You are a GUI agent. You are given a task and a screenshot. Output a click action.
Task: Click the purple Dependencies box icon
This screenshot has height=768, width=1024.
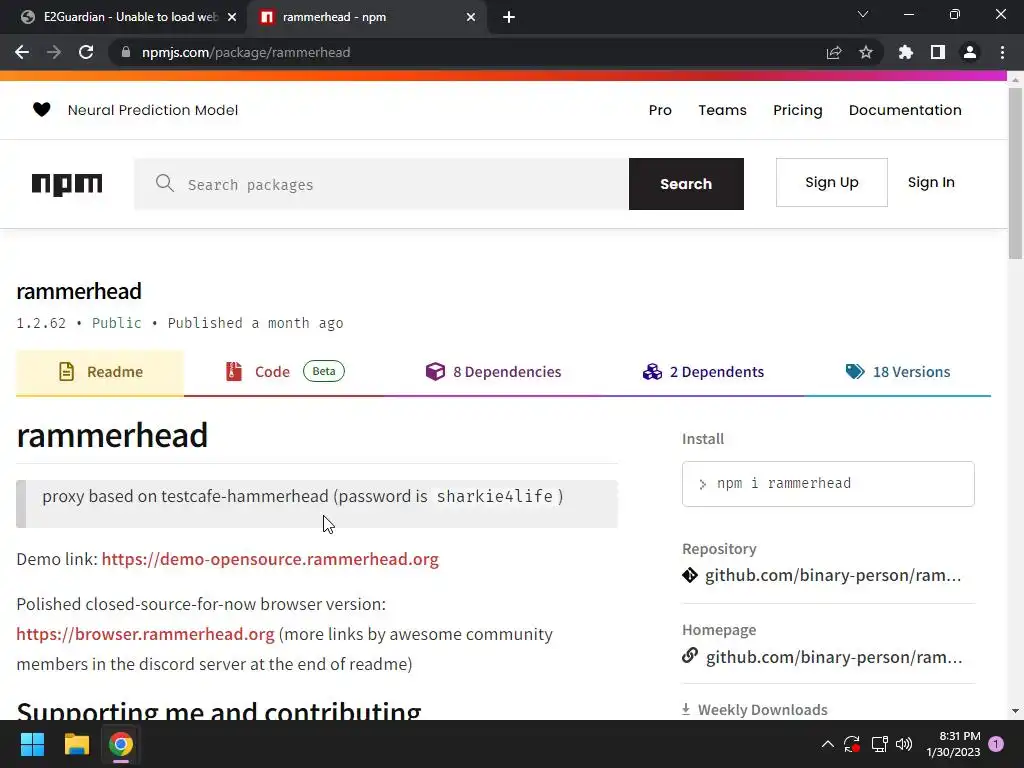[x=435, y=372]
